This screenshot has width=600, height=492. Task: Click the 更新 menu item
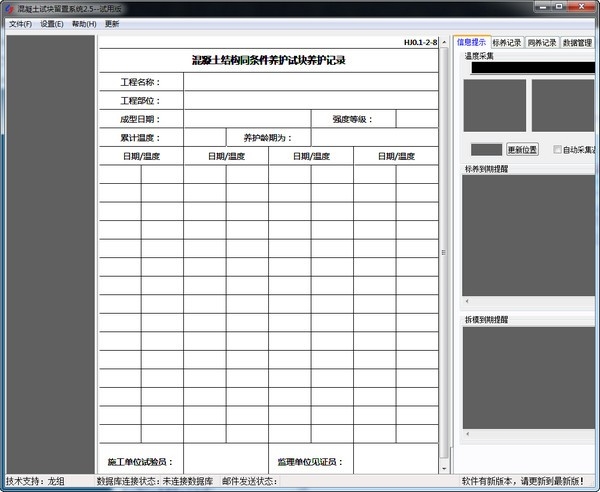coord(112,24)
